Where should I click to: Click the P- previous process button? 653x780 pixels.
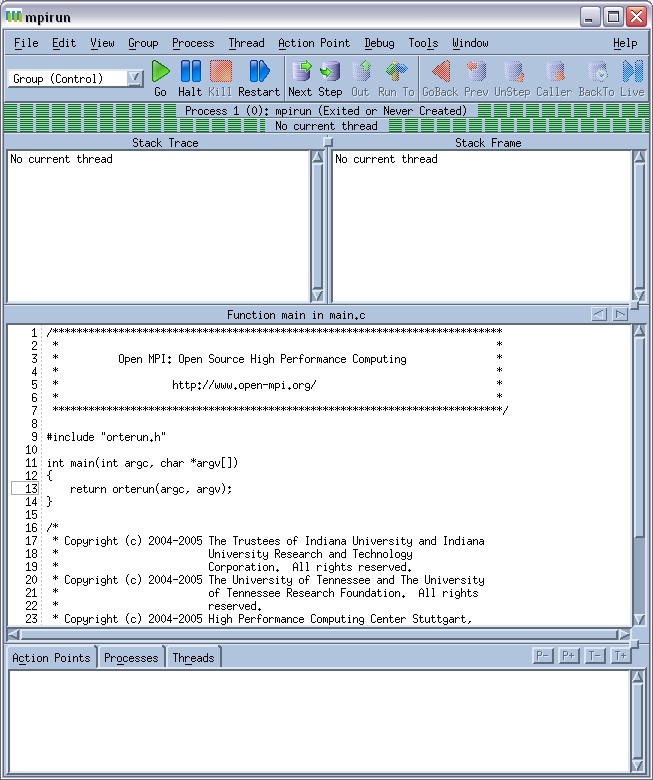(542, 656)
